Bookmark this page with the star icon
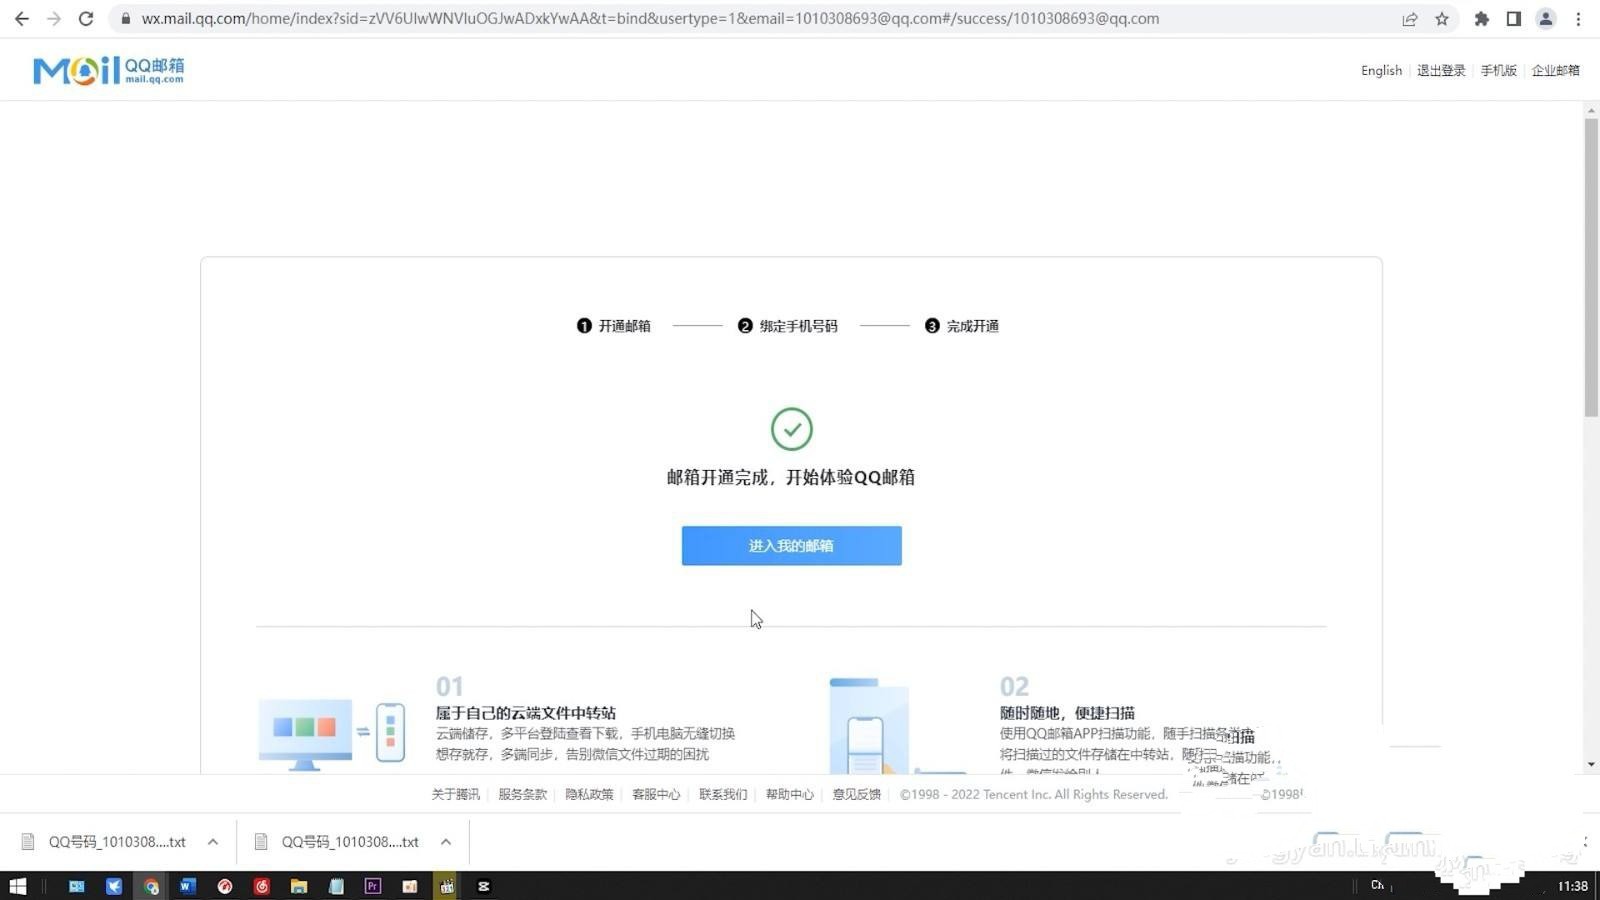This screenshot has width=1600, height=900. [1442, 19]
